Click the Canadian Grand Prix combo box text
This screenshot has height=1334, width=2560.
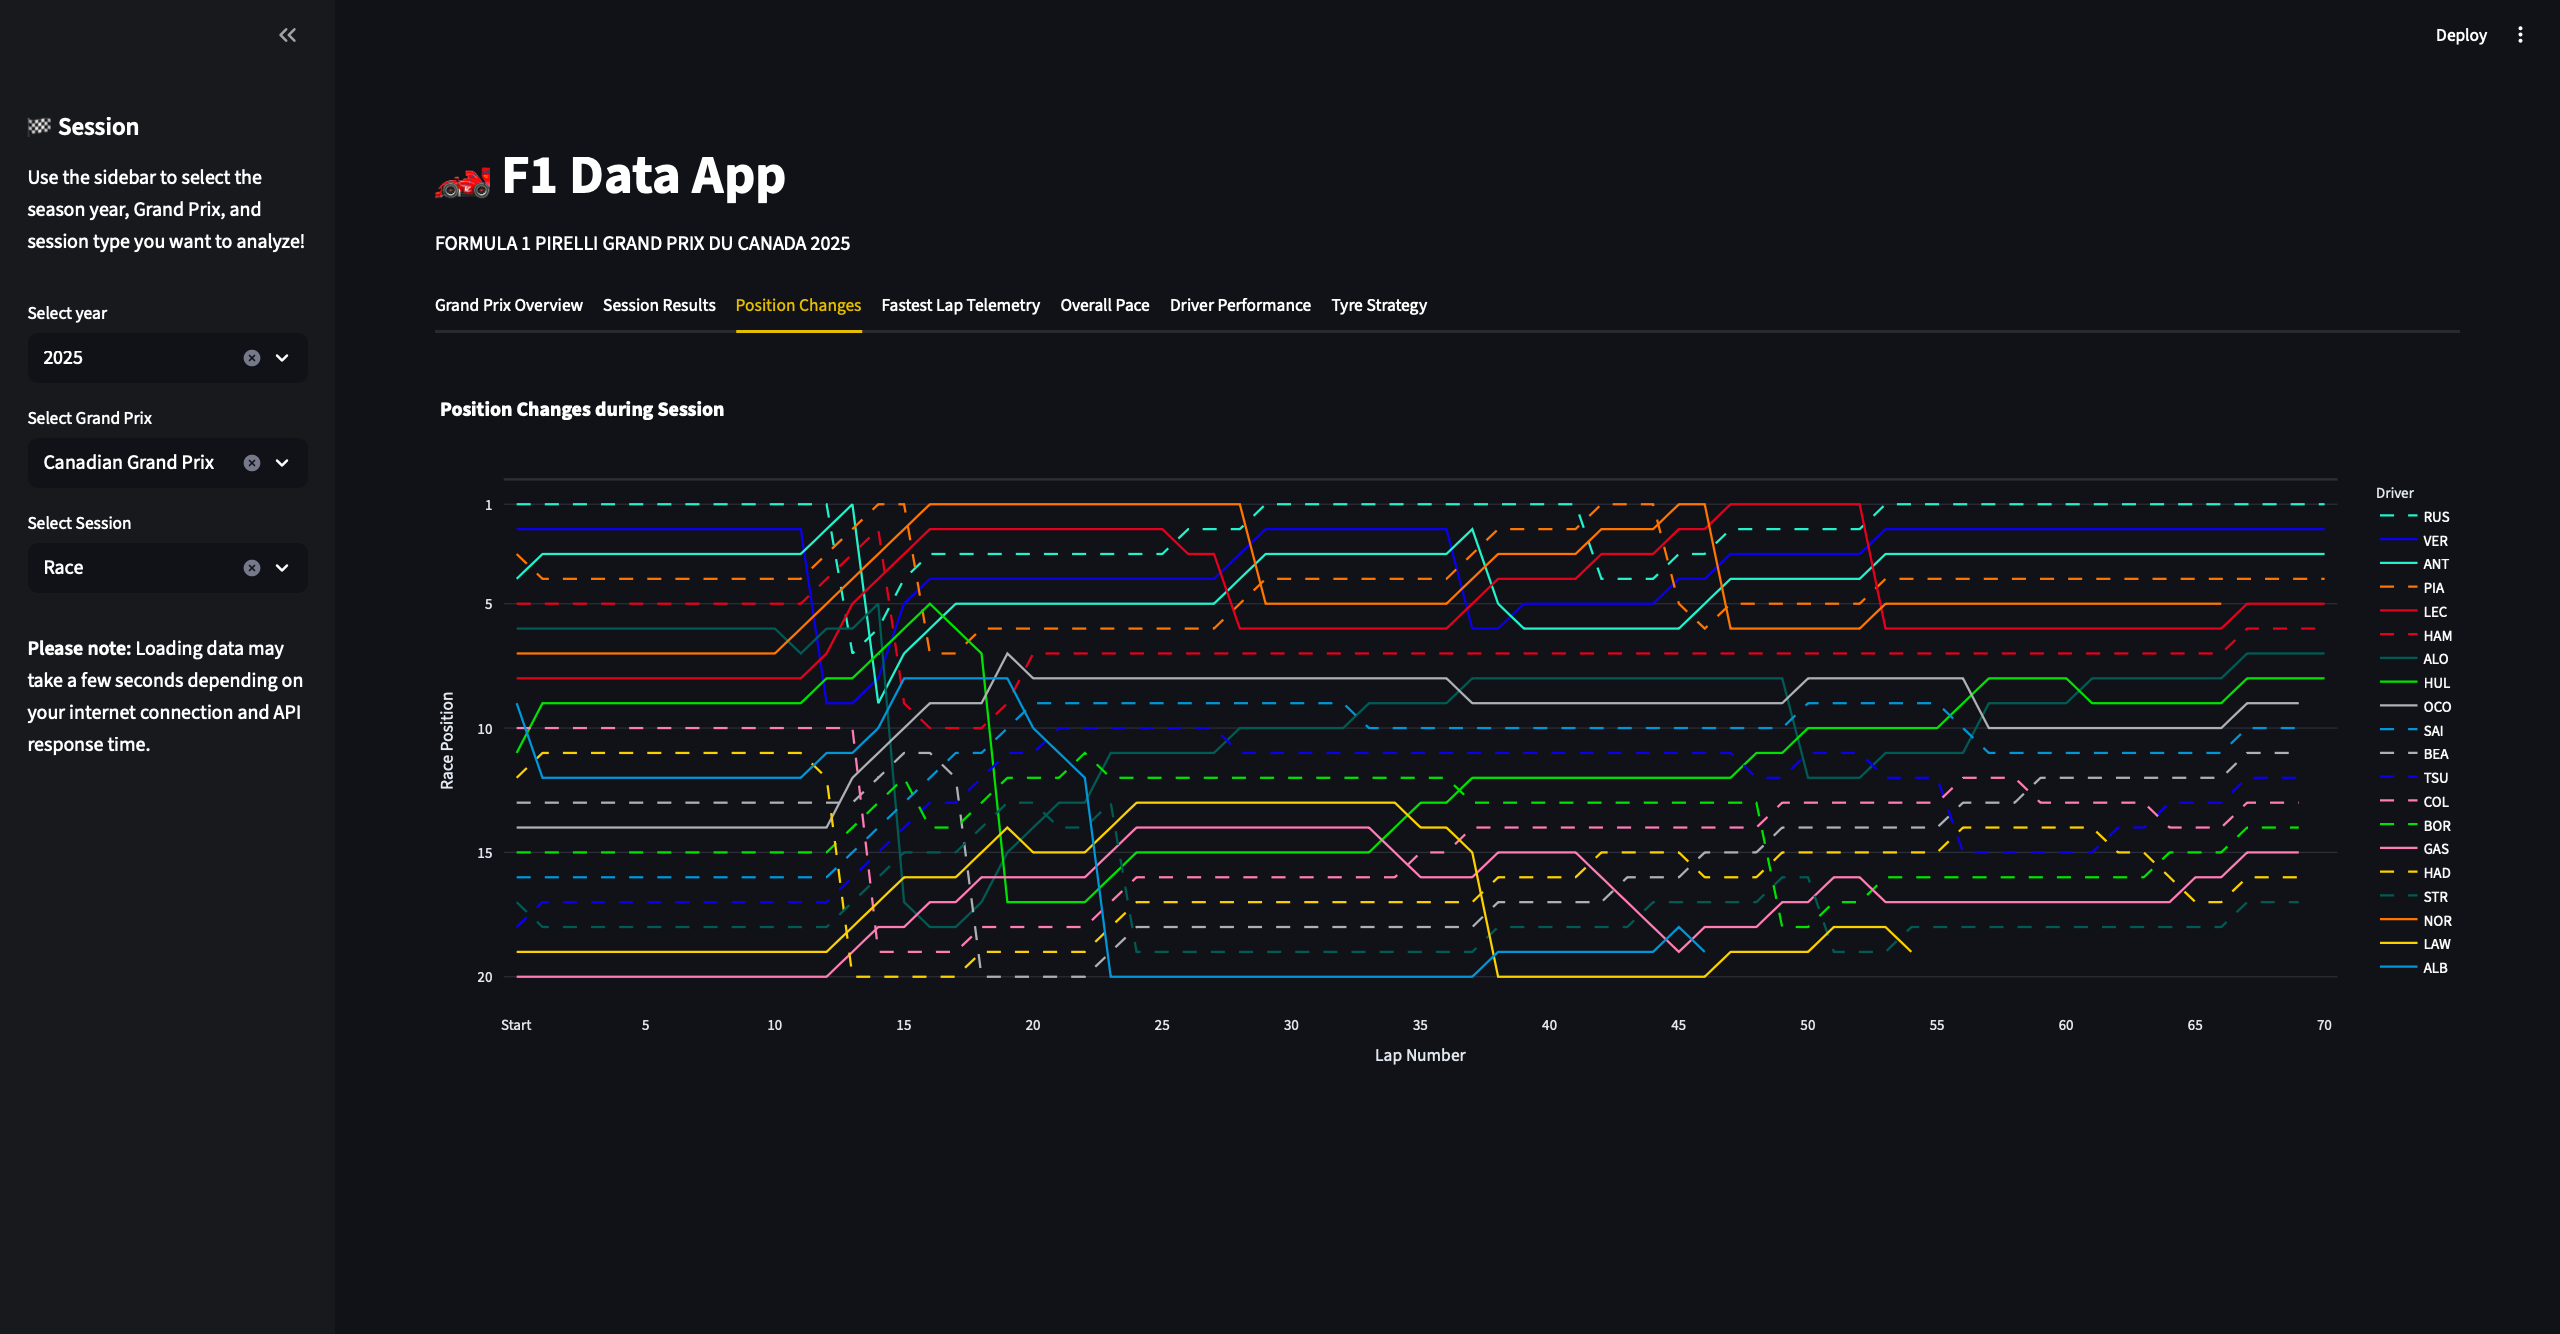point(129,463)
